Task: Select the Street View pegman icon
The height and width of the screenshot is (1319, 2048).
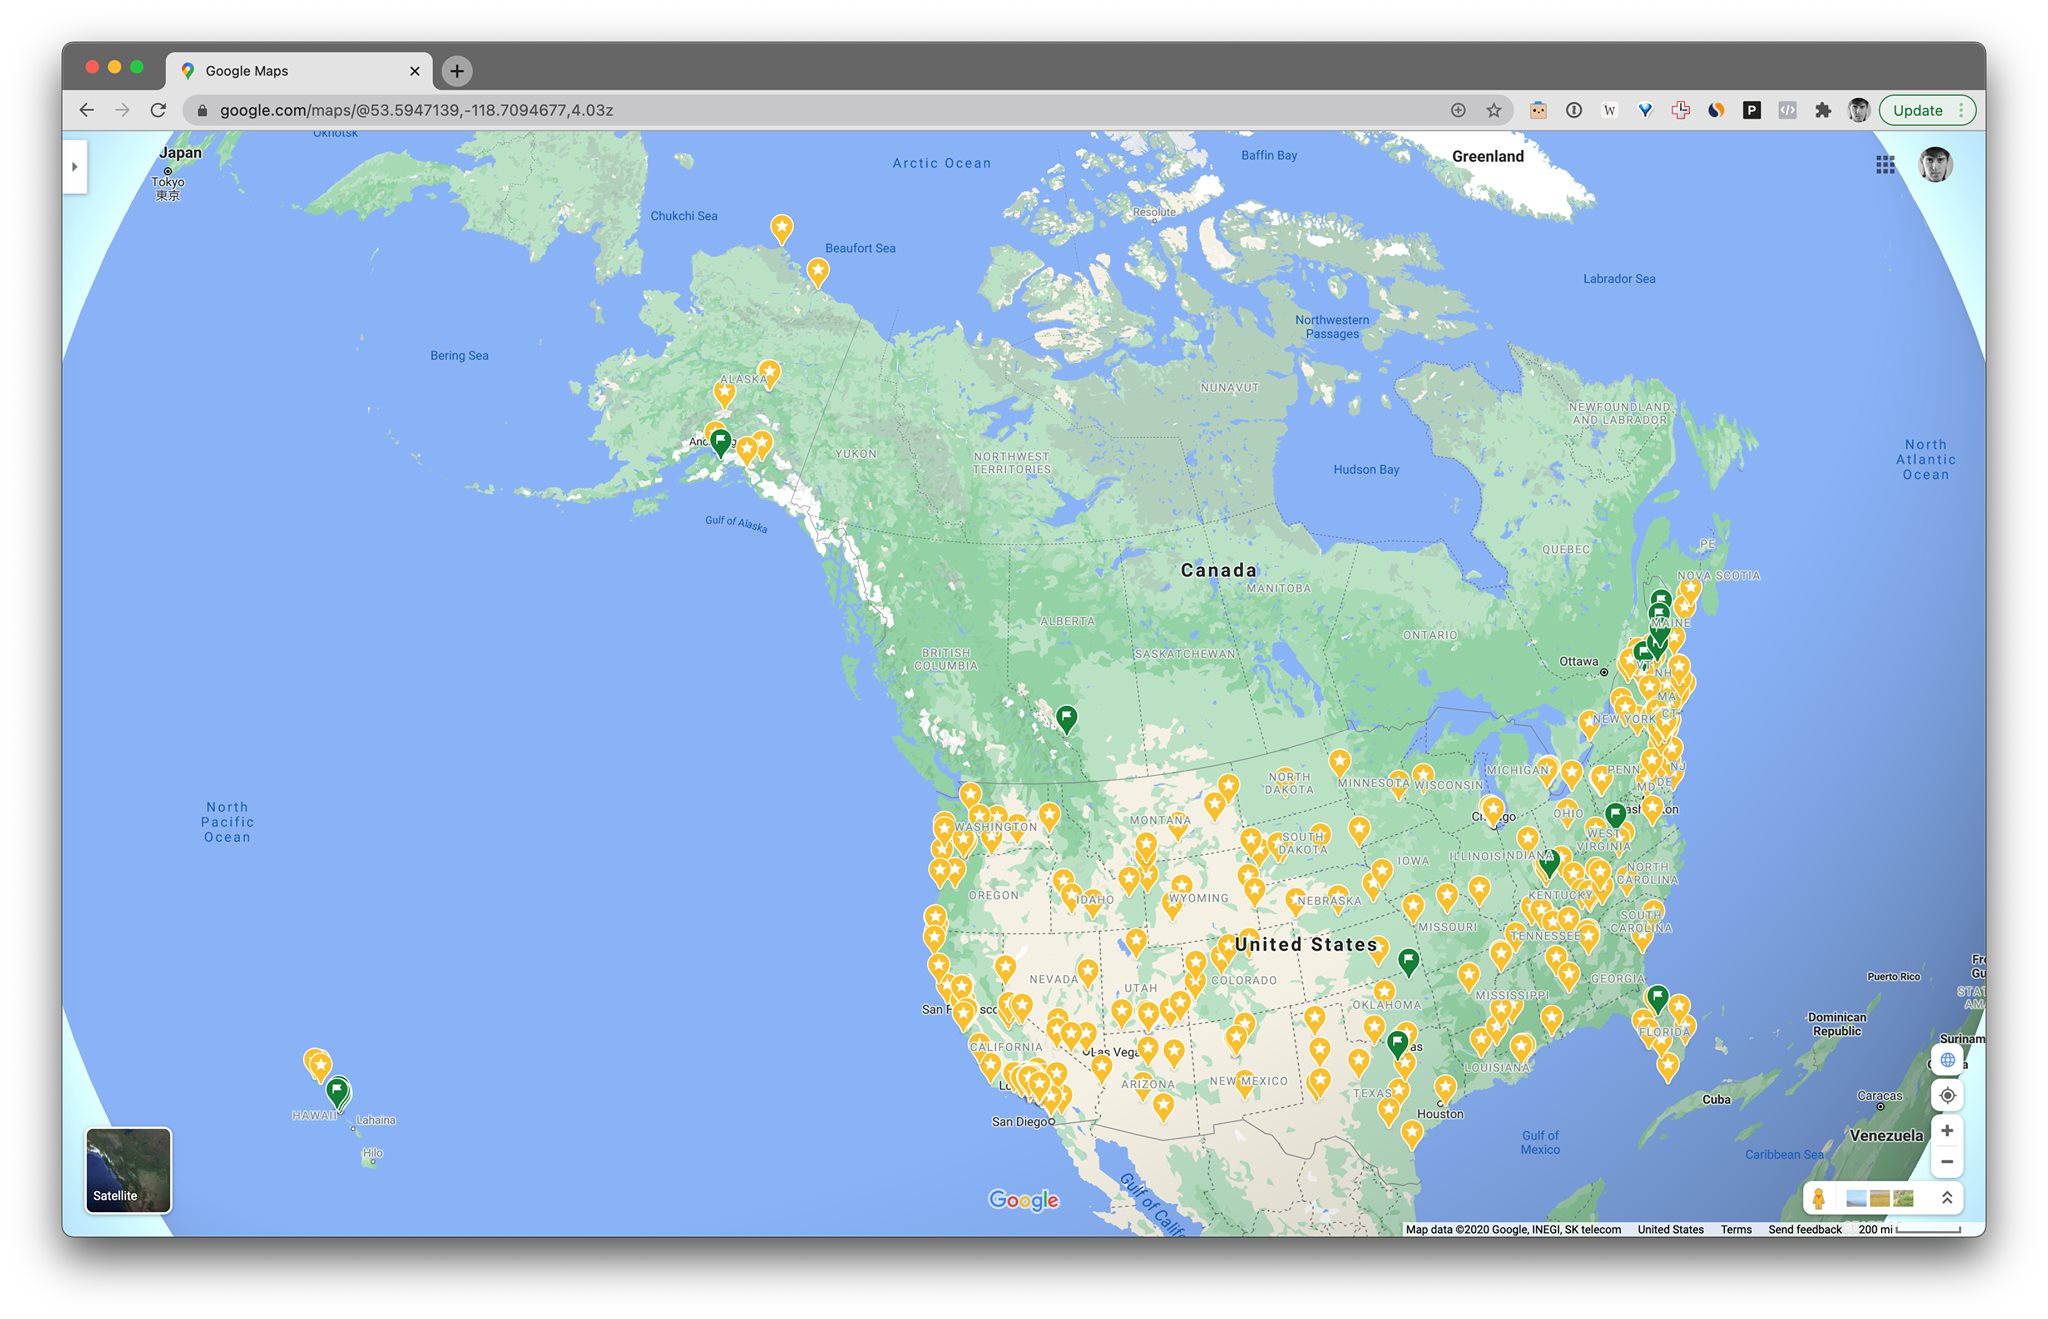Action: point(1819,1198)
